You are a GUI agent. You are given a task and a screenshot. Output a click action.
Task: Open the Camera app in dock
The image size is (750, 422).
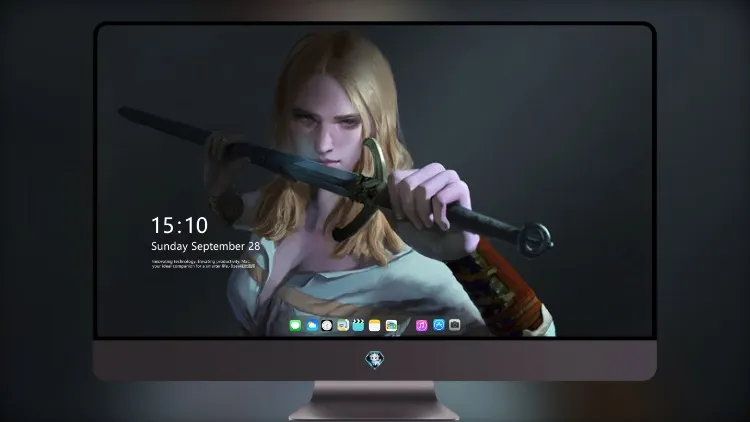pos(455,325)
